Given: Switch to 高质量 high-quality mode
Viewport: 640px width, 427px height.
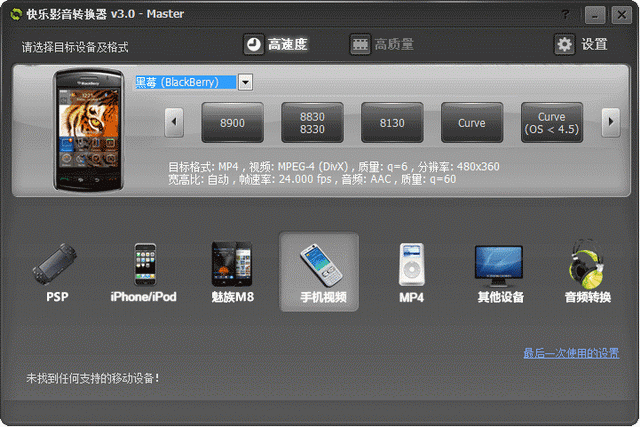Looking at the screenshot, I should tap(382, 44).
